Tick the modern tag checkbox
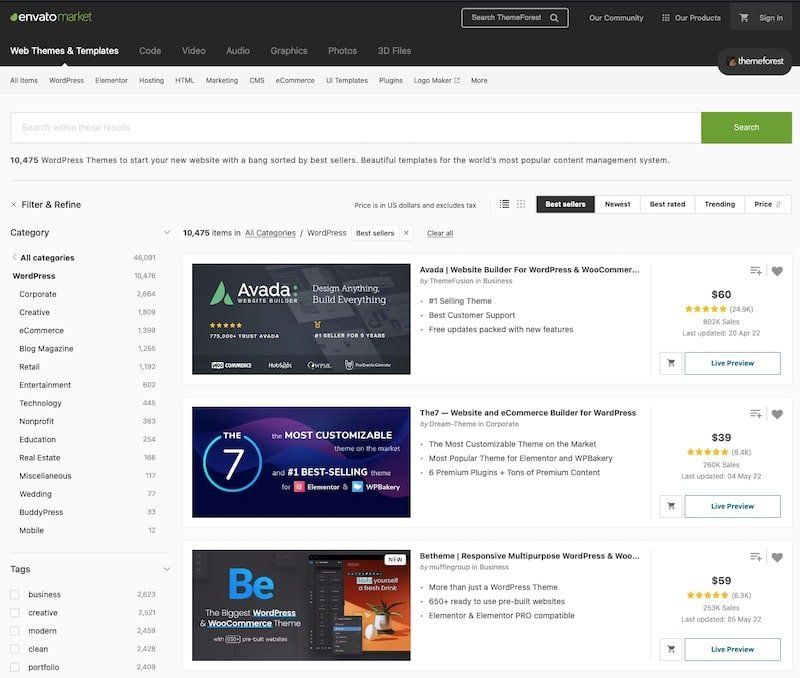 (15, 631)
